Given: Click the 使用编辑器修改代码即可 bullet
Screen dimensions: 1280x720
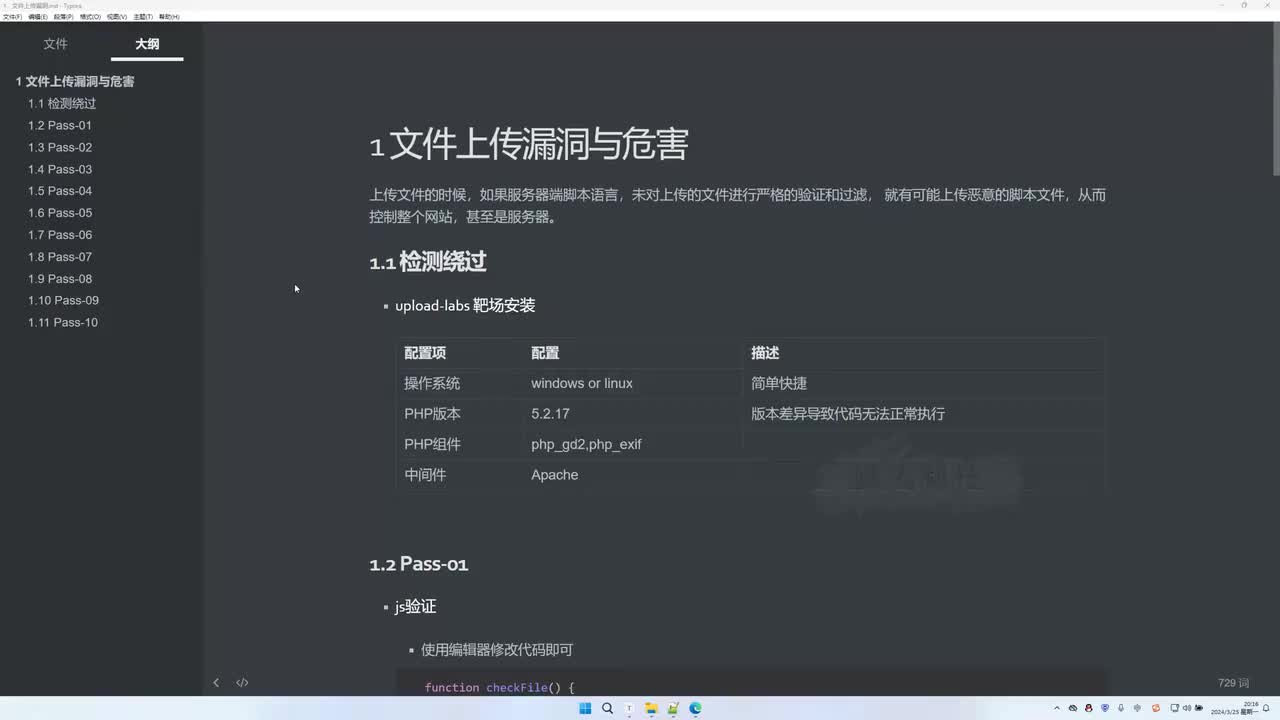Looking at the screenshot, I should (497, 650).
